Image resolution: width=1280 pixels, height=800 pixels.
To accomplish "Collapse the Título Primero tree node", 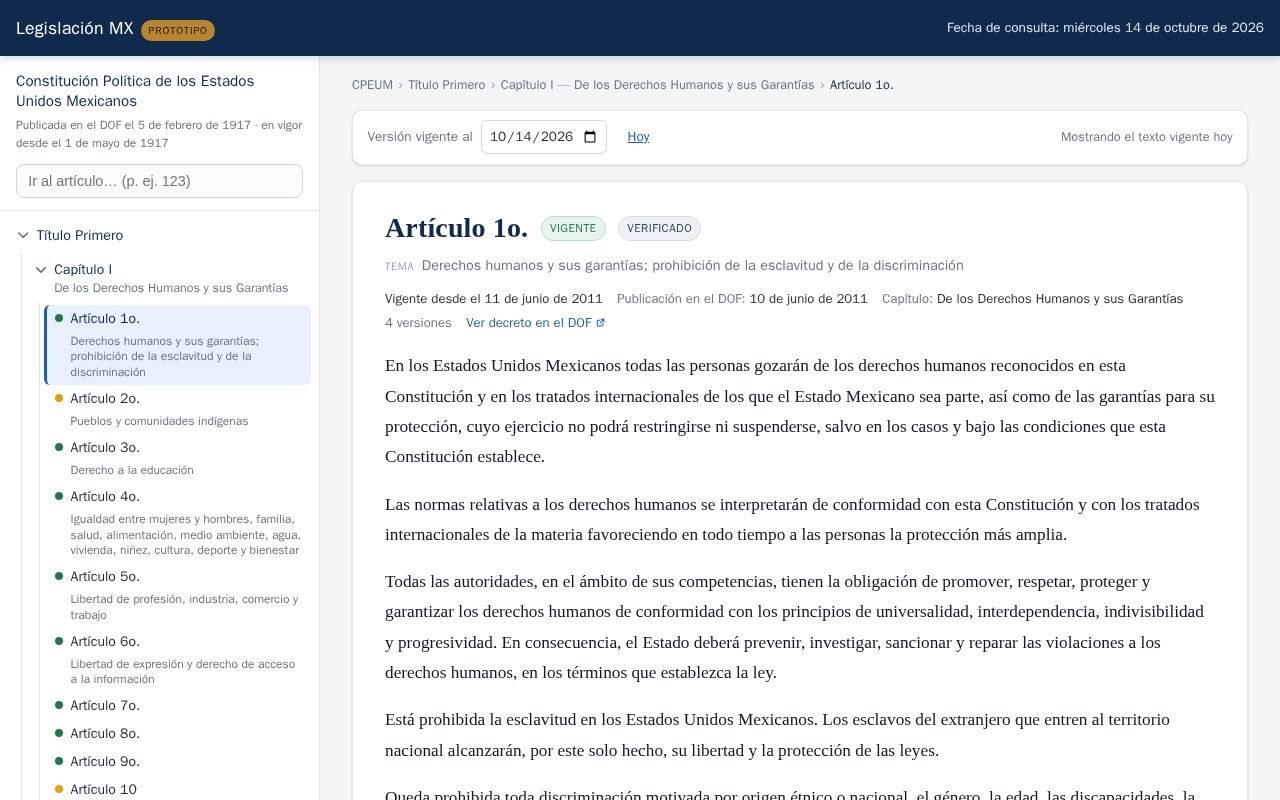I will pyautogui.click(x=23, y=236).
